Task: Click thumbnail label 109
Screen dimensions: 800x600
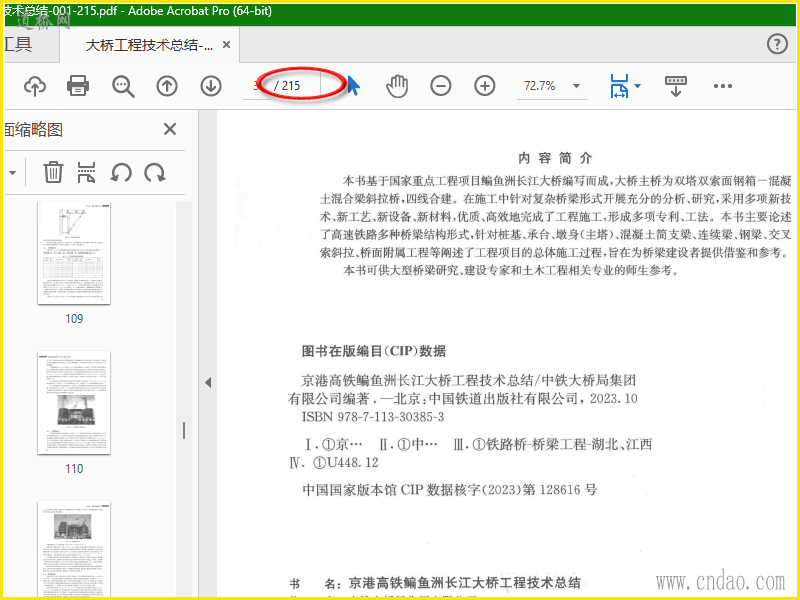Action: point(74,319)
